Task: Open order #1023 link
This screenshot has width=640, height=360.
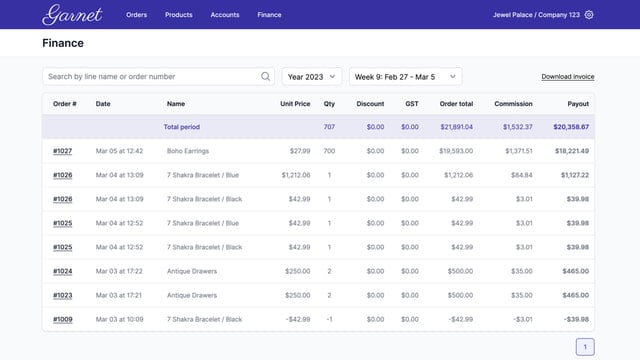Action: (62, 295)
